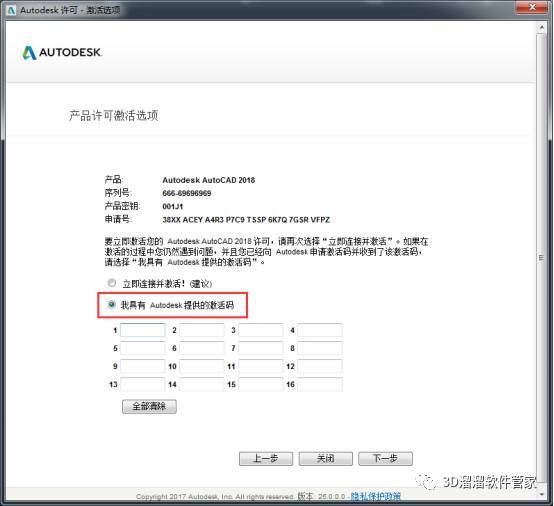554x506 pixels.
Task: Click activation code field 11
Action: [x=261, y=366]
